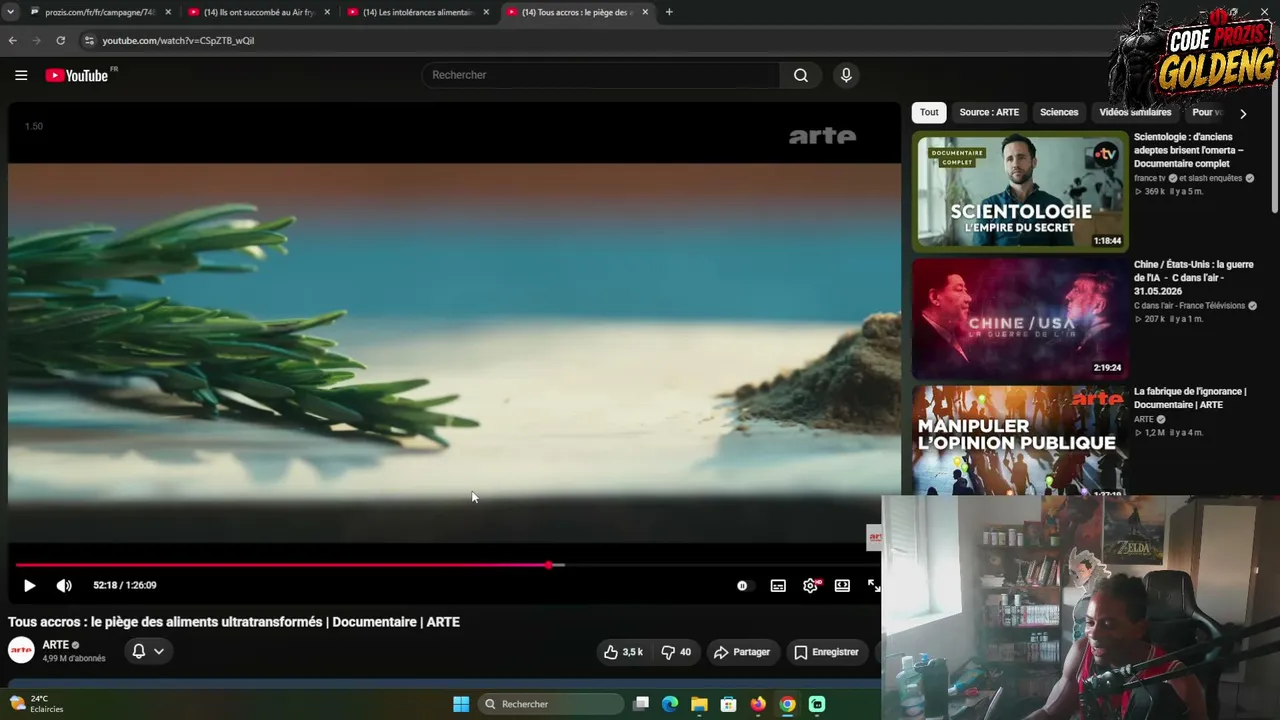Seek on the video progress bar
The image size is (1280, 720).
448,565
